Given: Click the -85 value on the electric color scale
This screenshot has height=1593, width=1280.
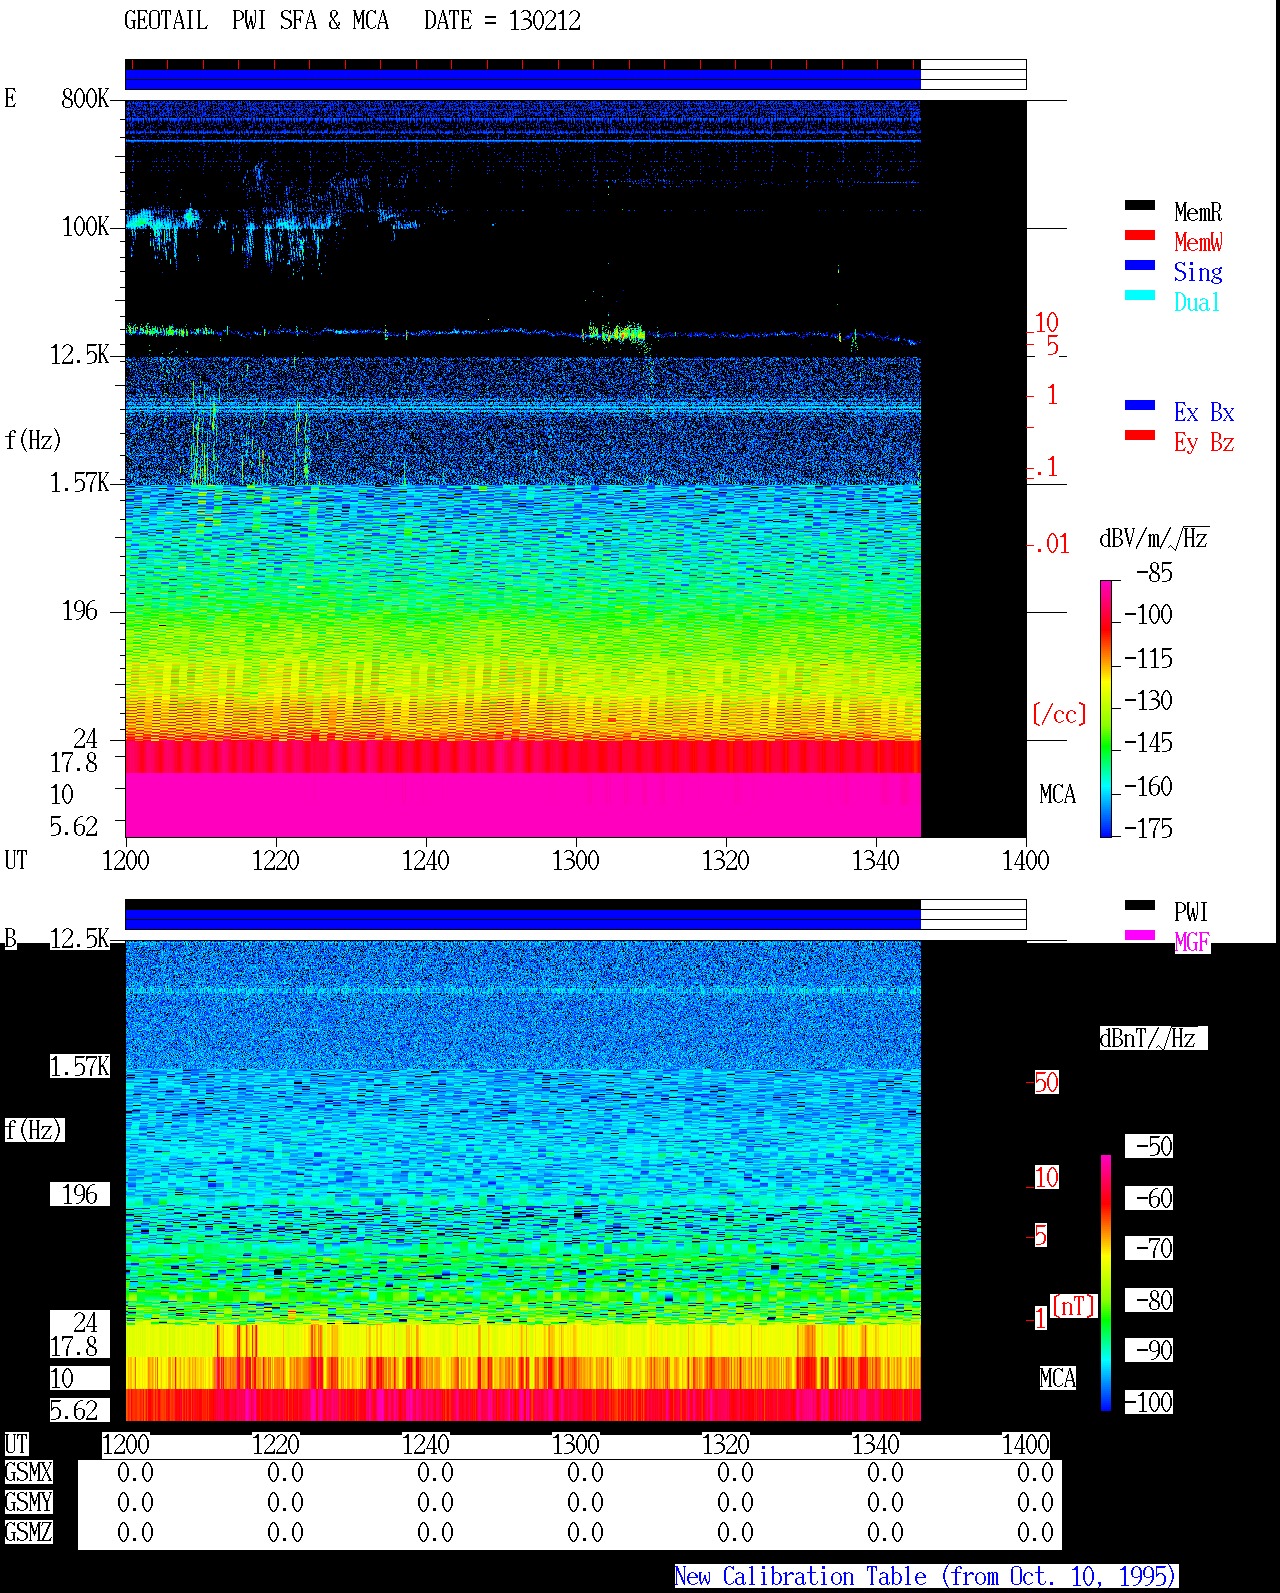Looking at the screenshot, I should 1154,573.
